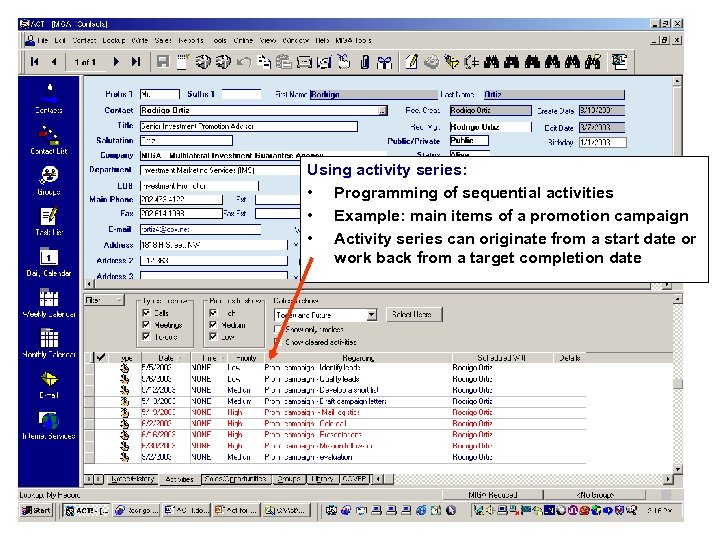Click into the Department input field

point(221,170)
